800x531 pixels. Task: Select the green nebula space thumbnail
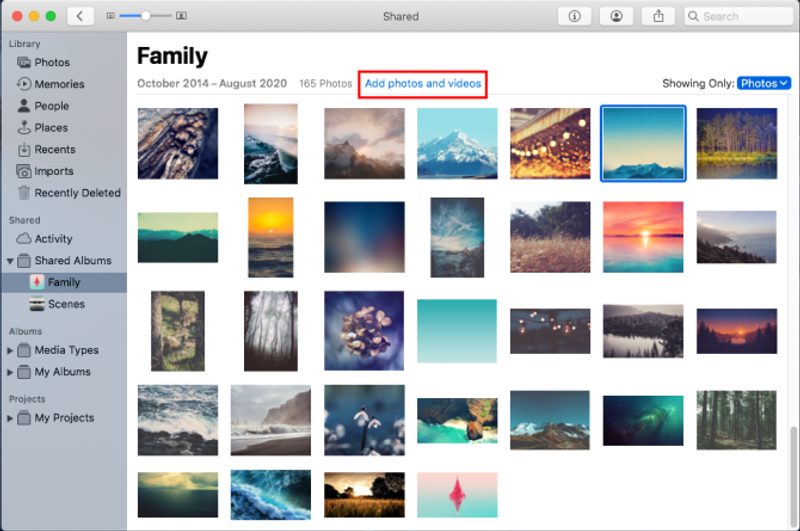pyautogui.click(x=643, y=421)
